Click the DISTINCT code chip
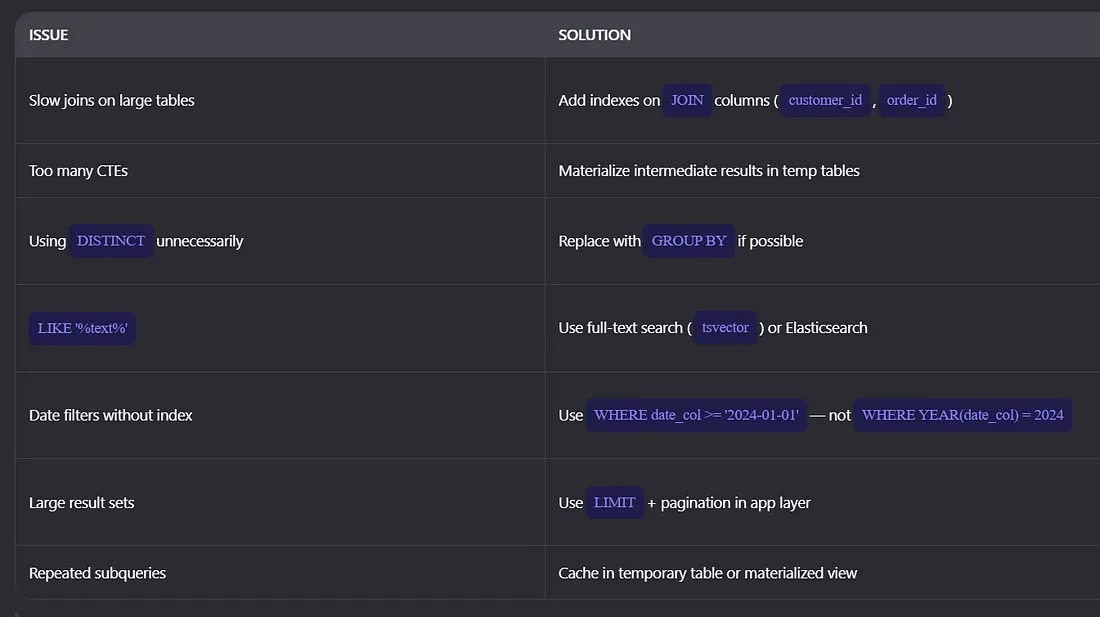The height and width of the screenshot is (617, 1100). (111, 241)
